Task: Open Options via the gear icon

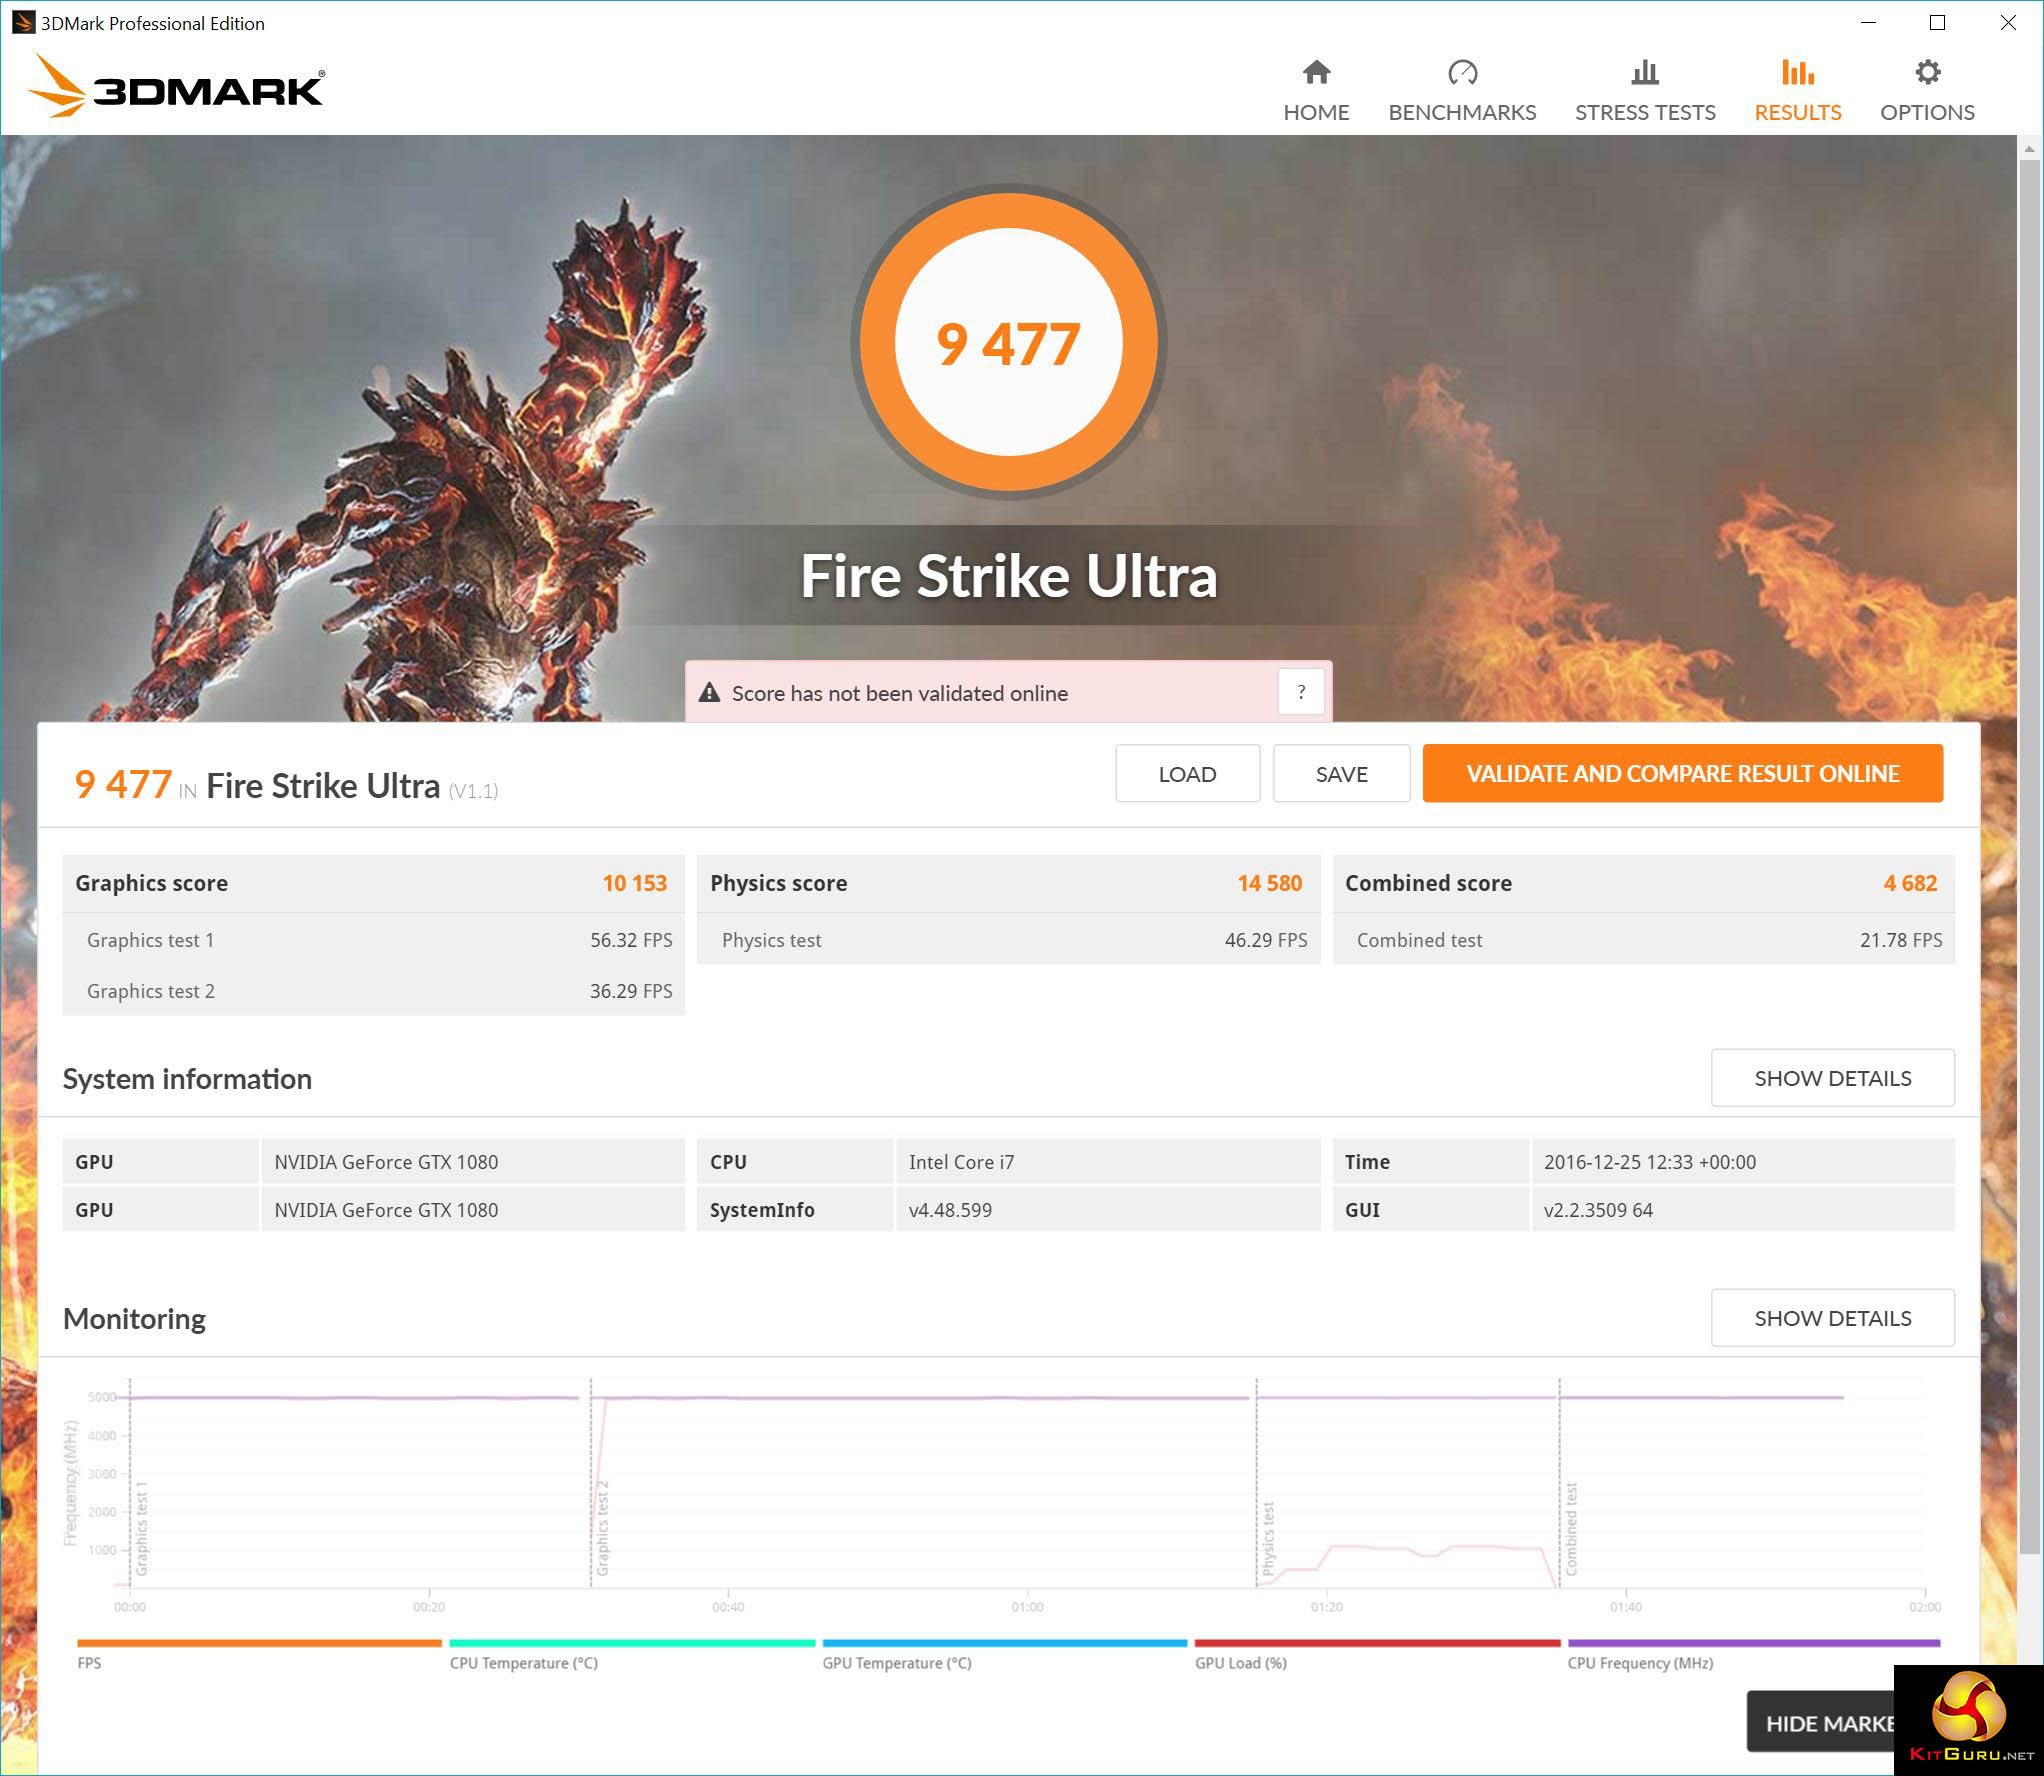Action: tap(1926, 72)
